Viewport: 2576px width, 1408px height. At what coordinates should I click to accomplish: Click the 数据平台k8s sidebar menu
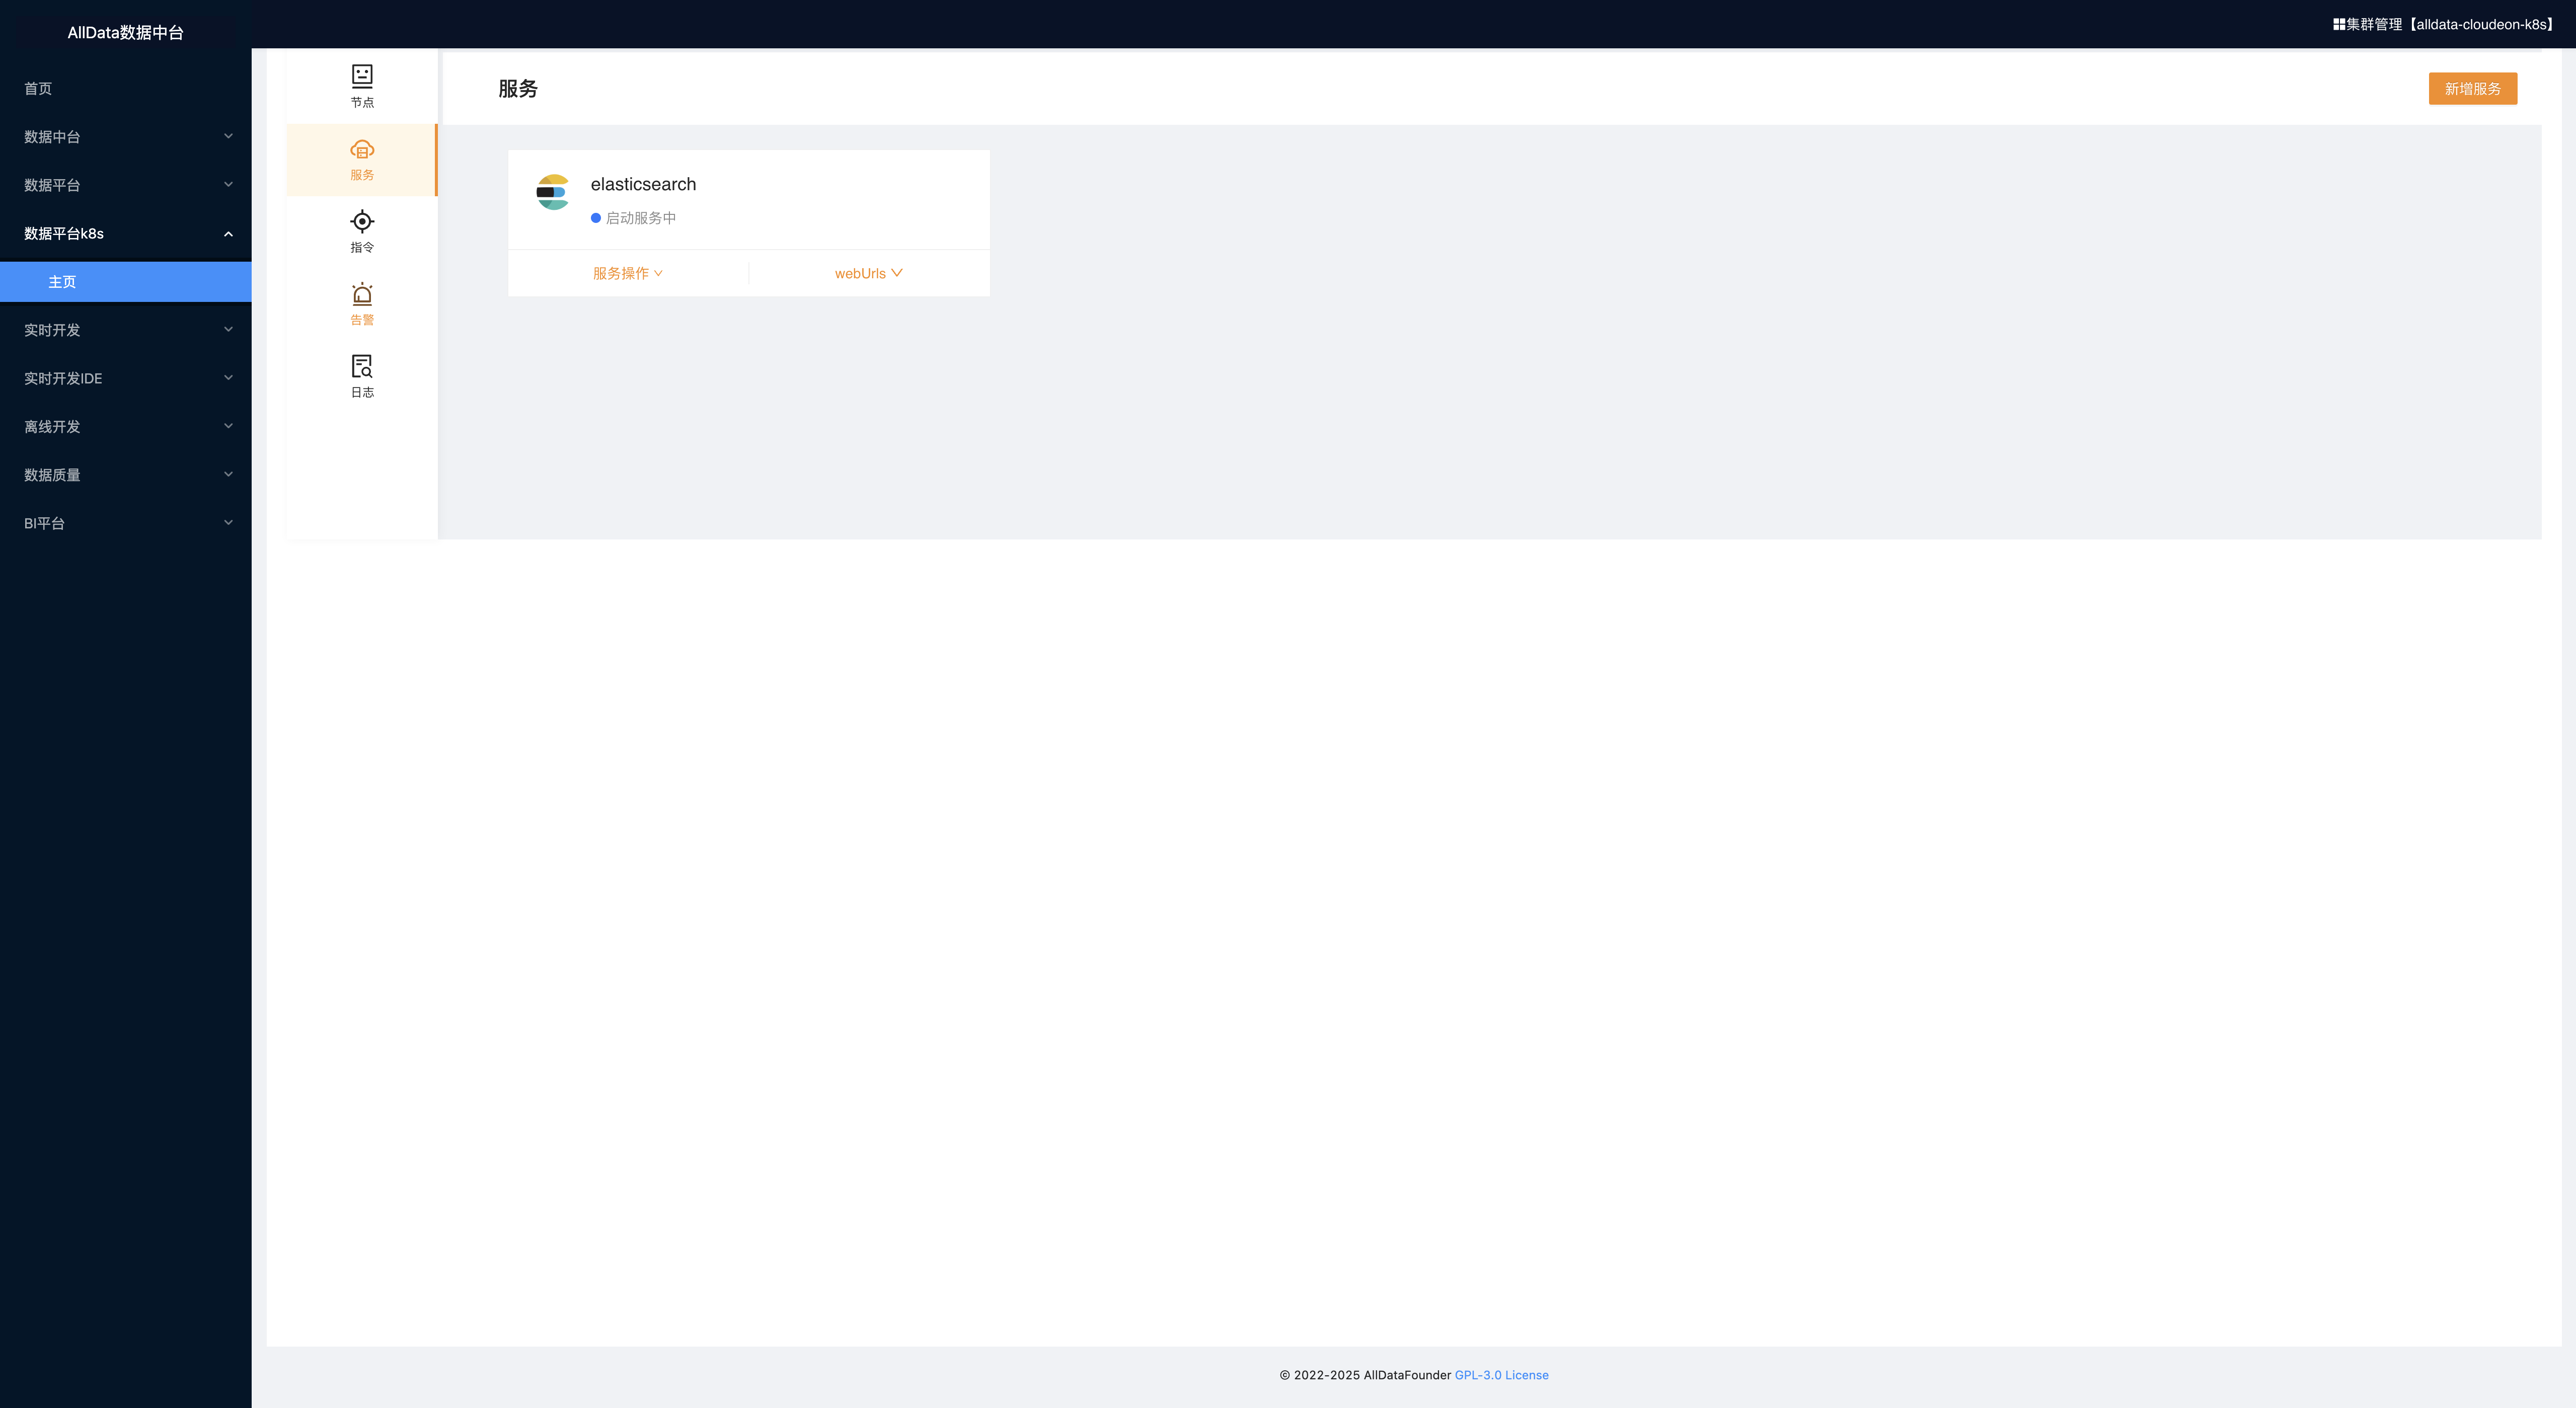pyautogui.click(x=126, y=233)
